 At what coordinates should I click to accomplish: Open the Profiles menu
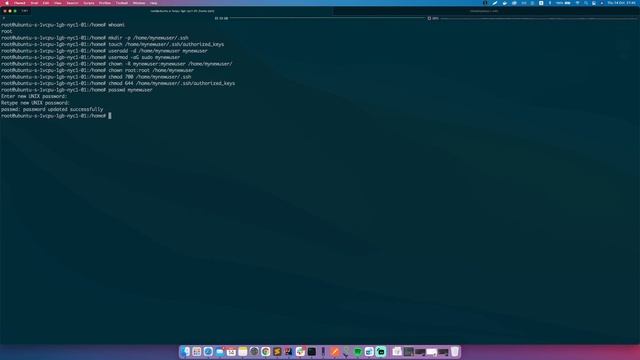coord(105,3)
